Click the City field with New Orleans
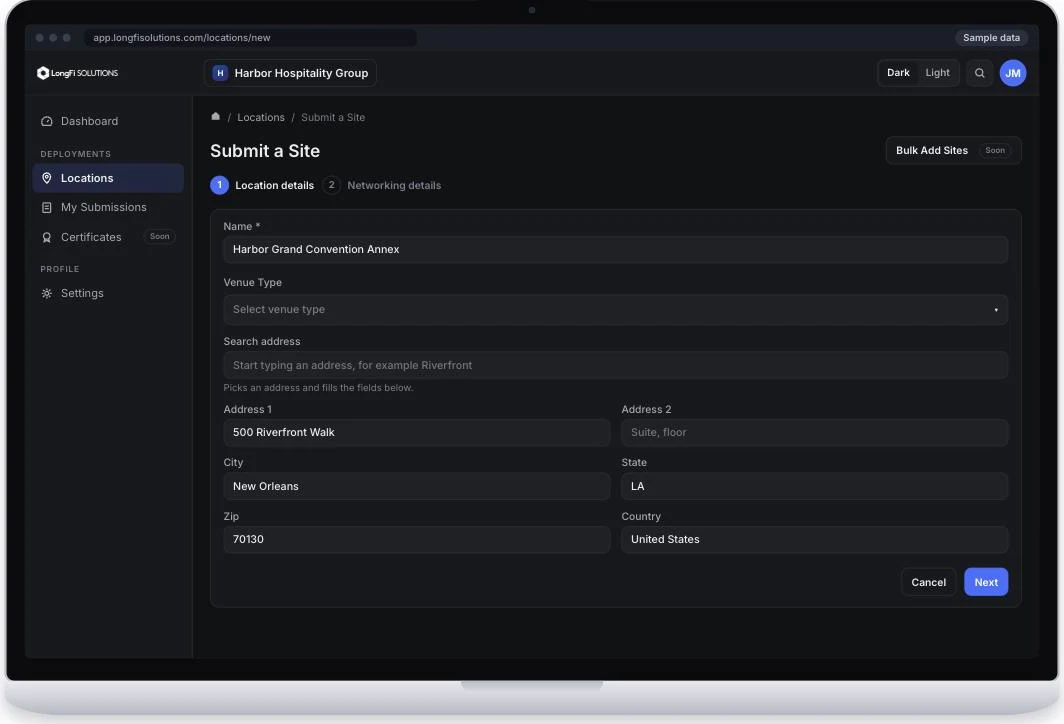This screenshot has width=1064, height=724. pos(416,486)
